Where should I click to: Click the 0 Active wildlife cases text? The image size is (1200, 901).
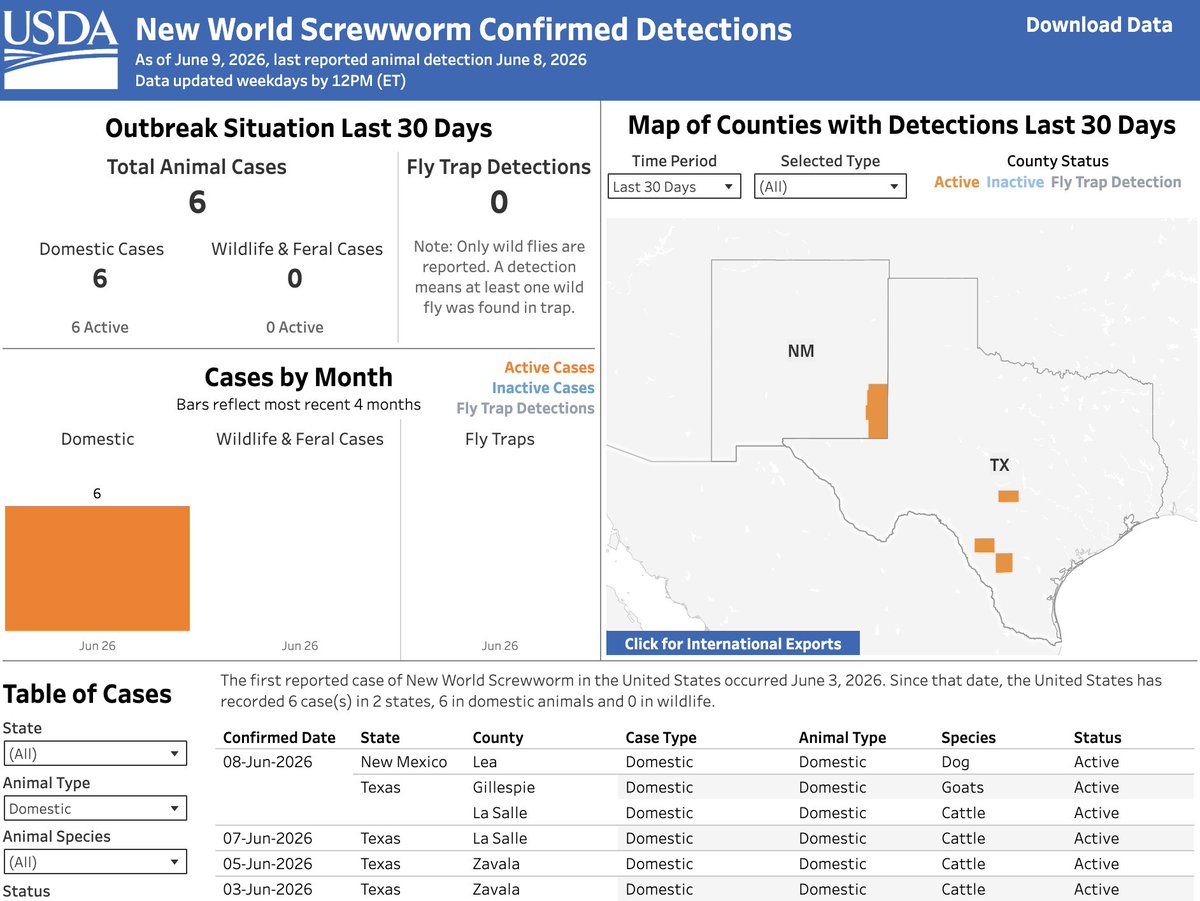pyautogui.click(x=295, y=327)
